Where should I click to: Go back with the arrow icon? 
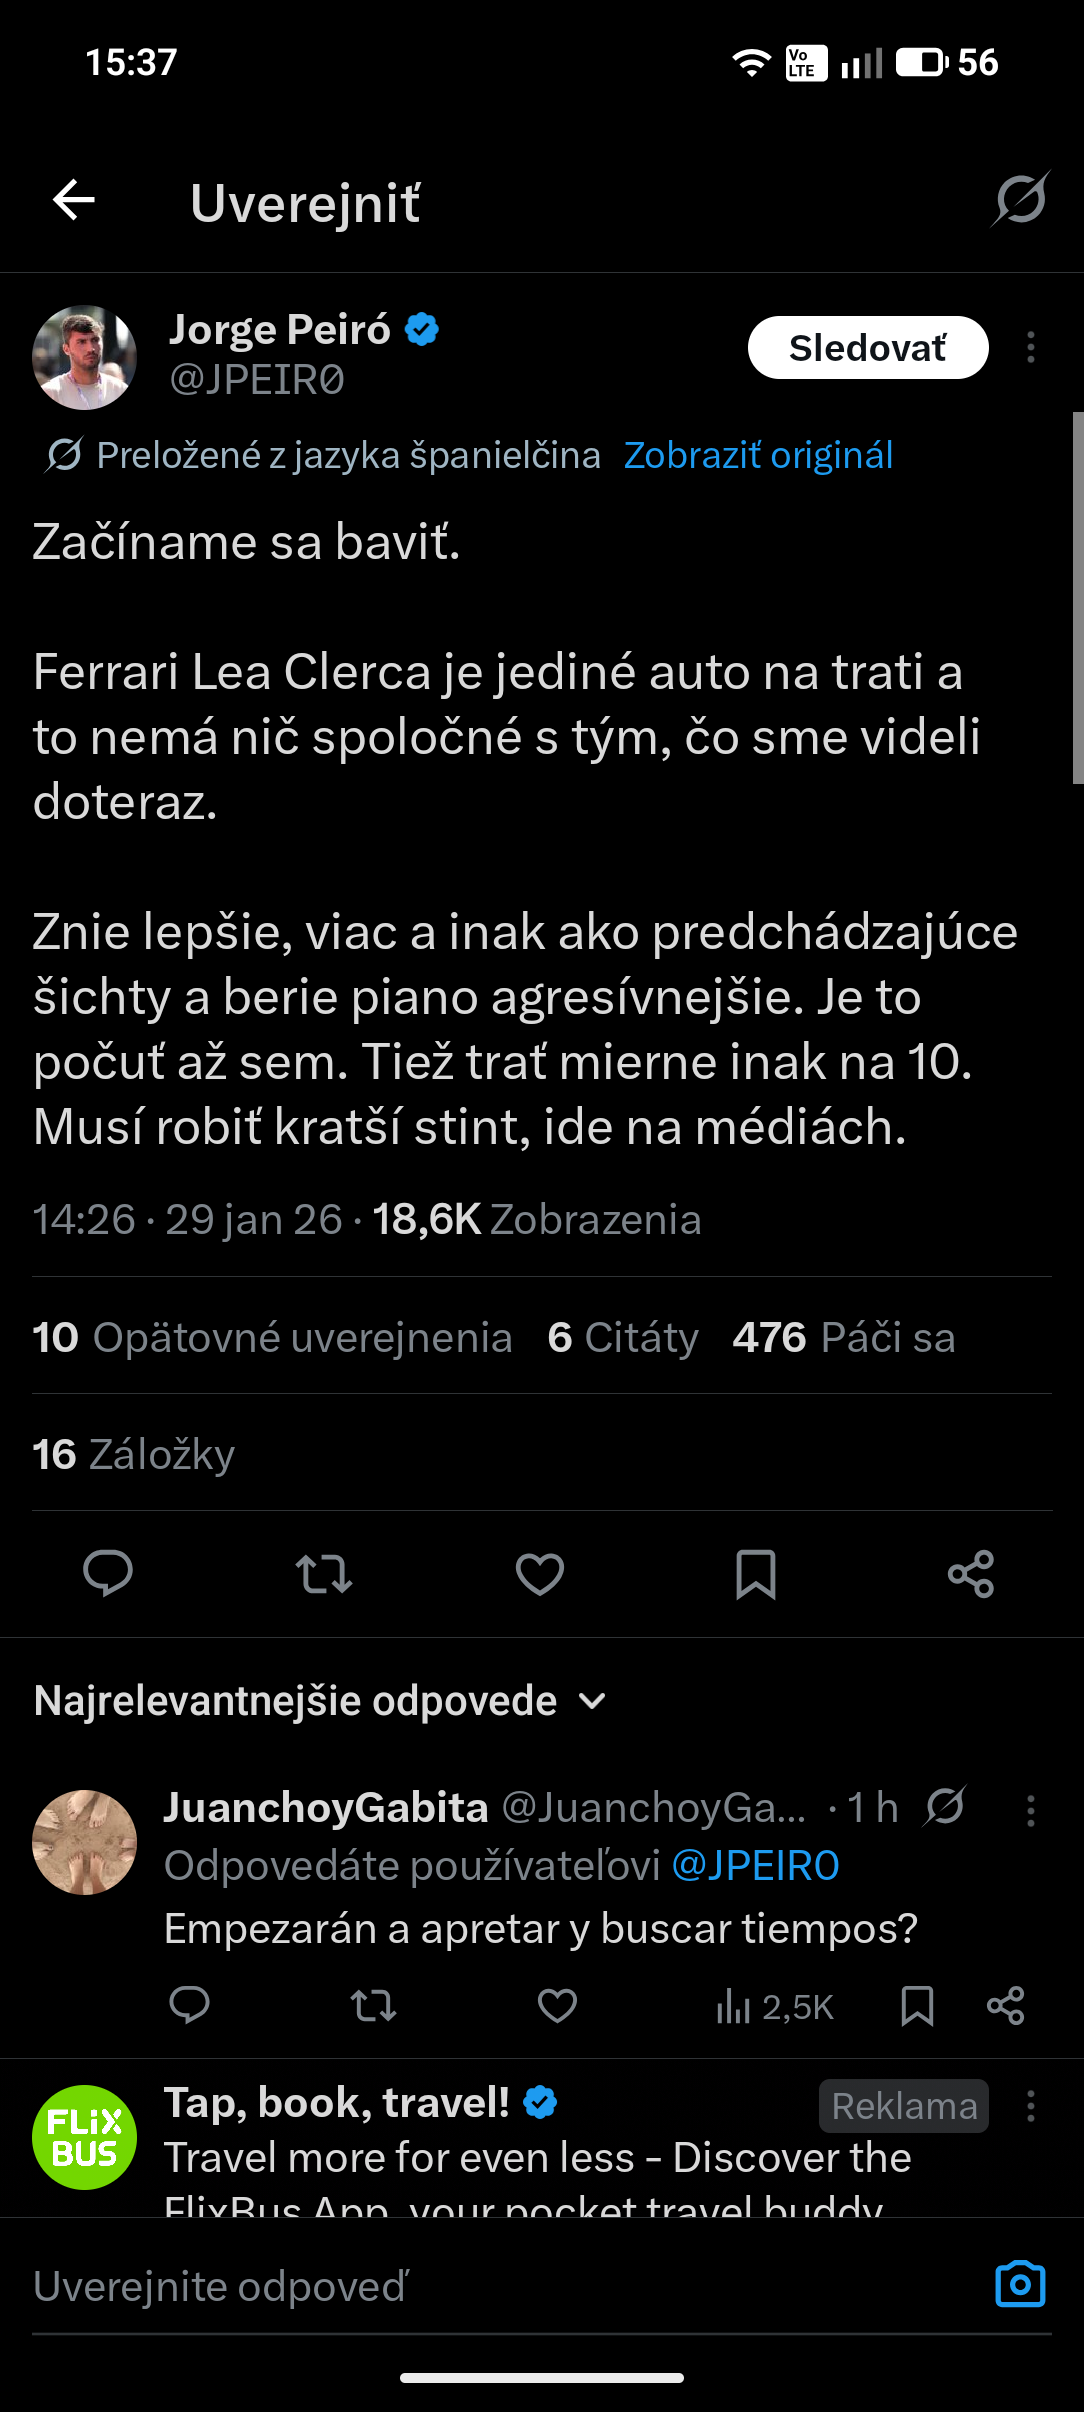click(74, 200)
